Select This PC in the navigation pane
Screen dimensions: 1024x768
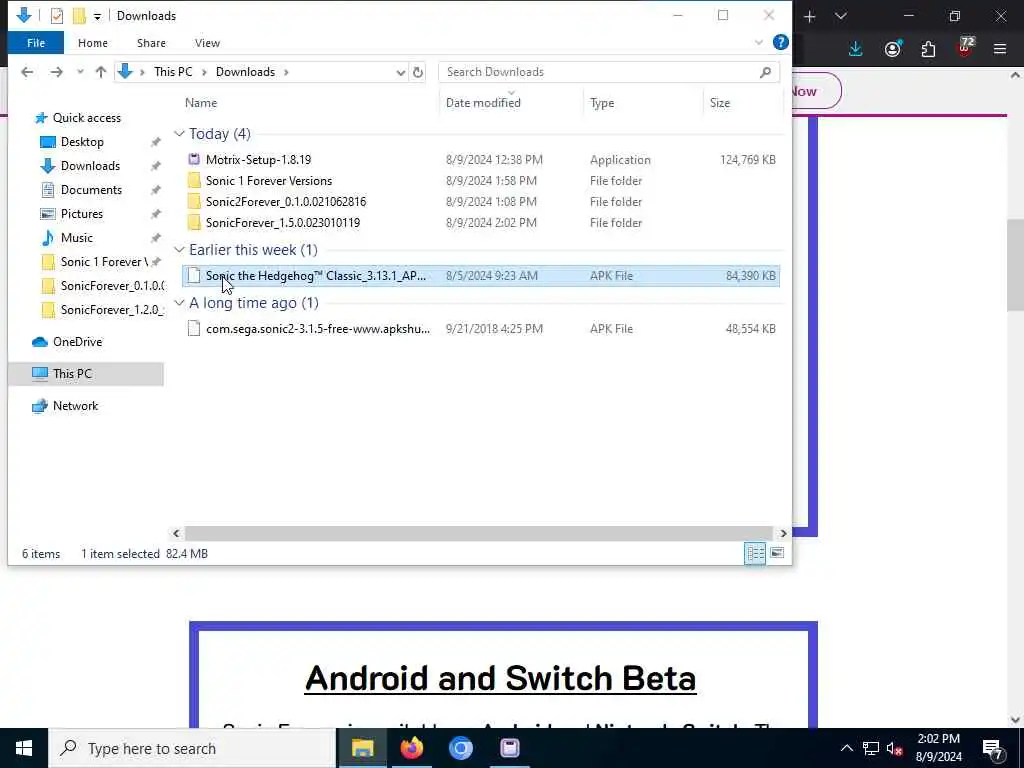tap(72, 374)
